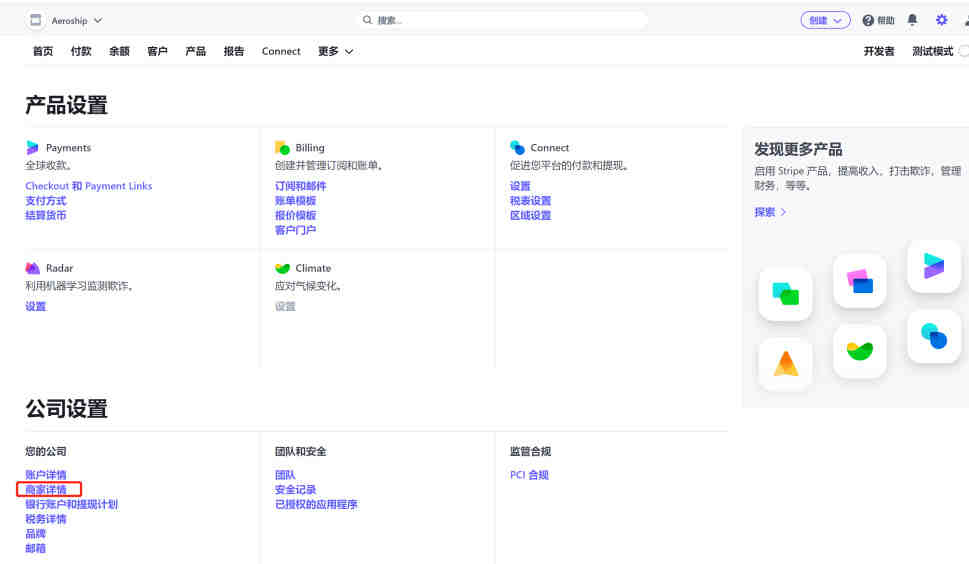The width and height of the screenshot is (969, 564).
Task: Open the settings gear icon
Action: point(941,20)
